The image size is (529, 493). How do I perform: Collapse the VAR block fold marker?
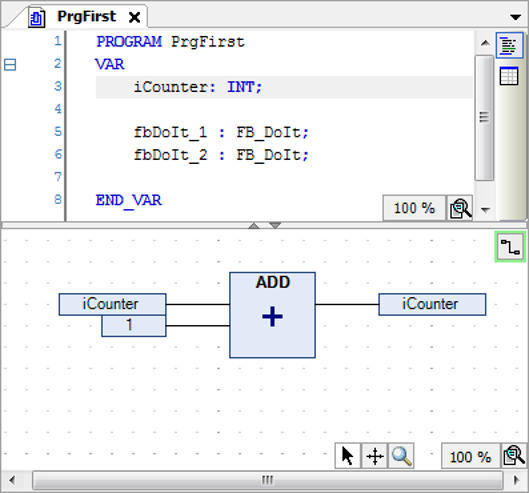[x=10, y=64]
